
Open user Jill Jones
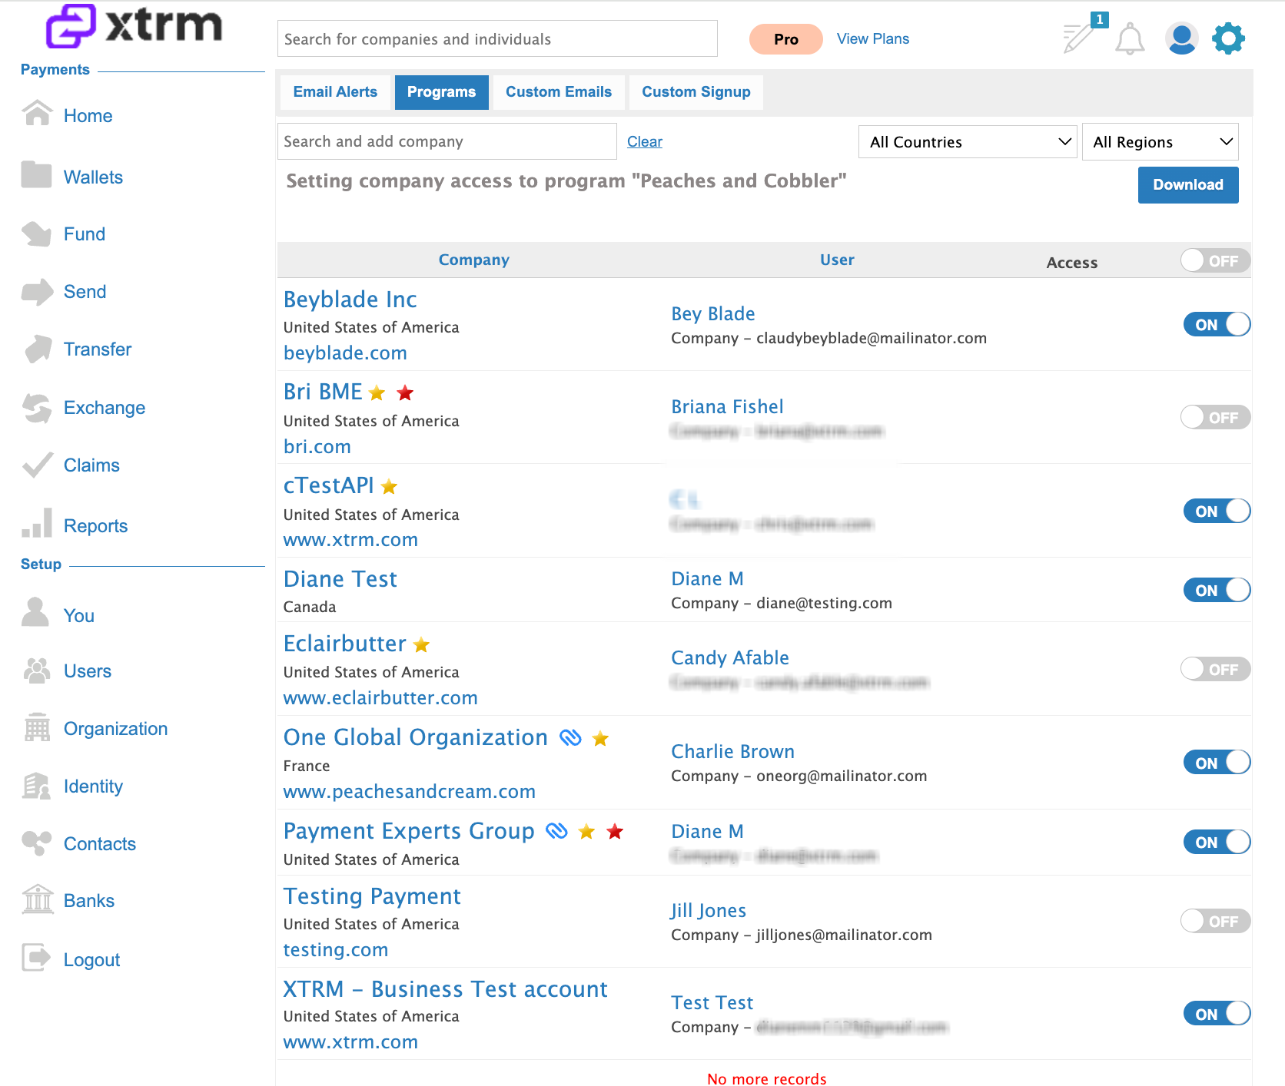coord(708,911)
